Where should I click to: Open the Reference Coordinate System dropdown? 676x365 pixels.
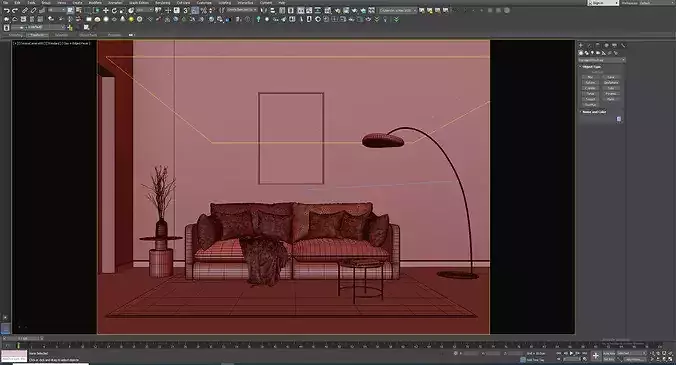(144, 10)
